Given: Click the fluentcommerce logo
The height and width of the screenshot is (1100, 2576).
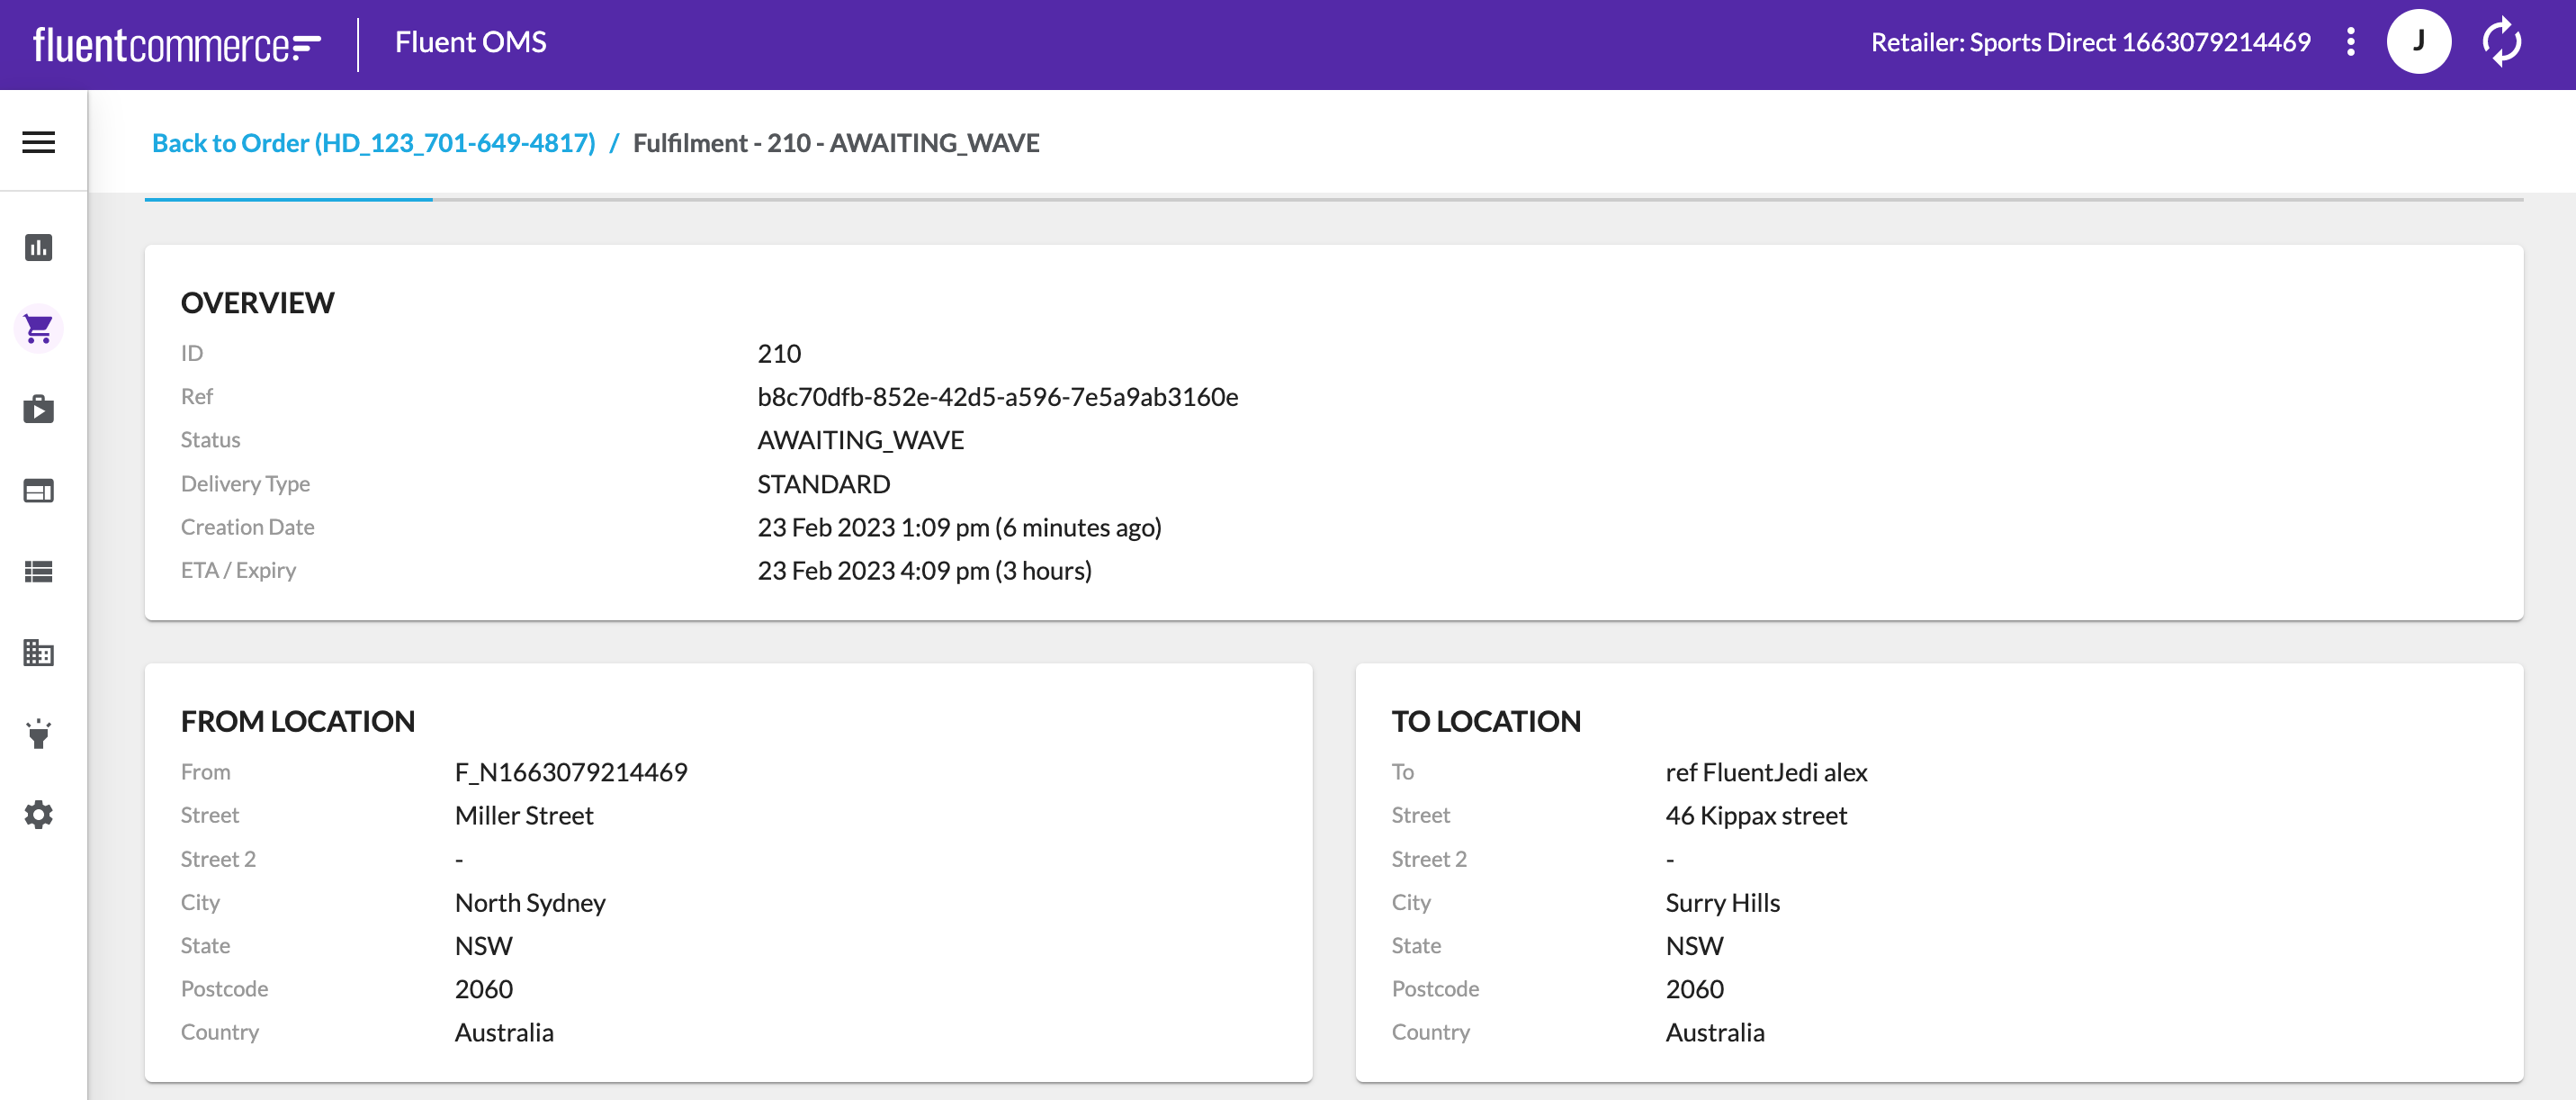Looking at the screenshot, I should coord(176,44).
